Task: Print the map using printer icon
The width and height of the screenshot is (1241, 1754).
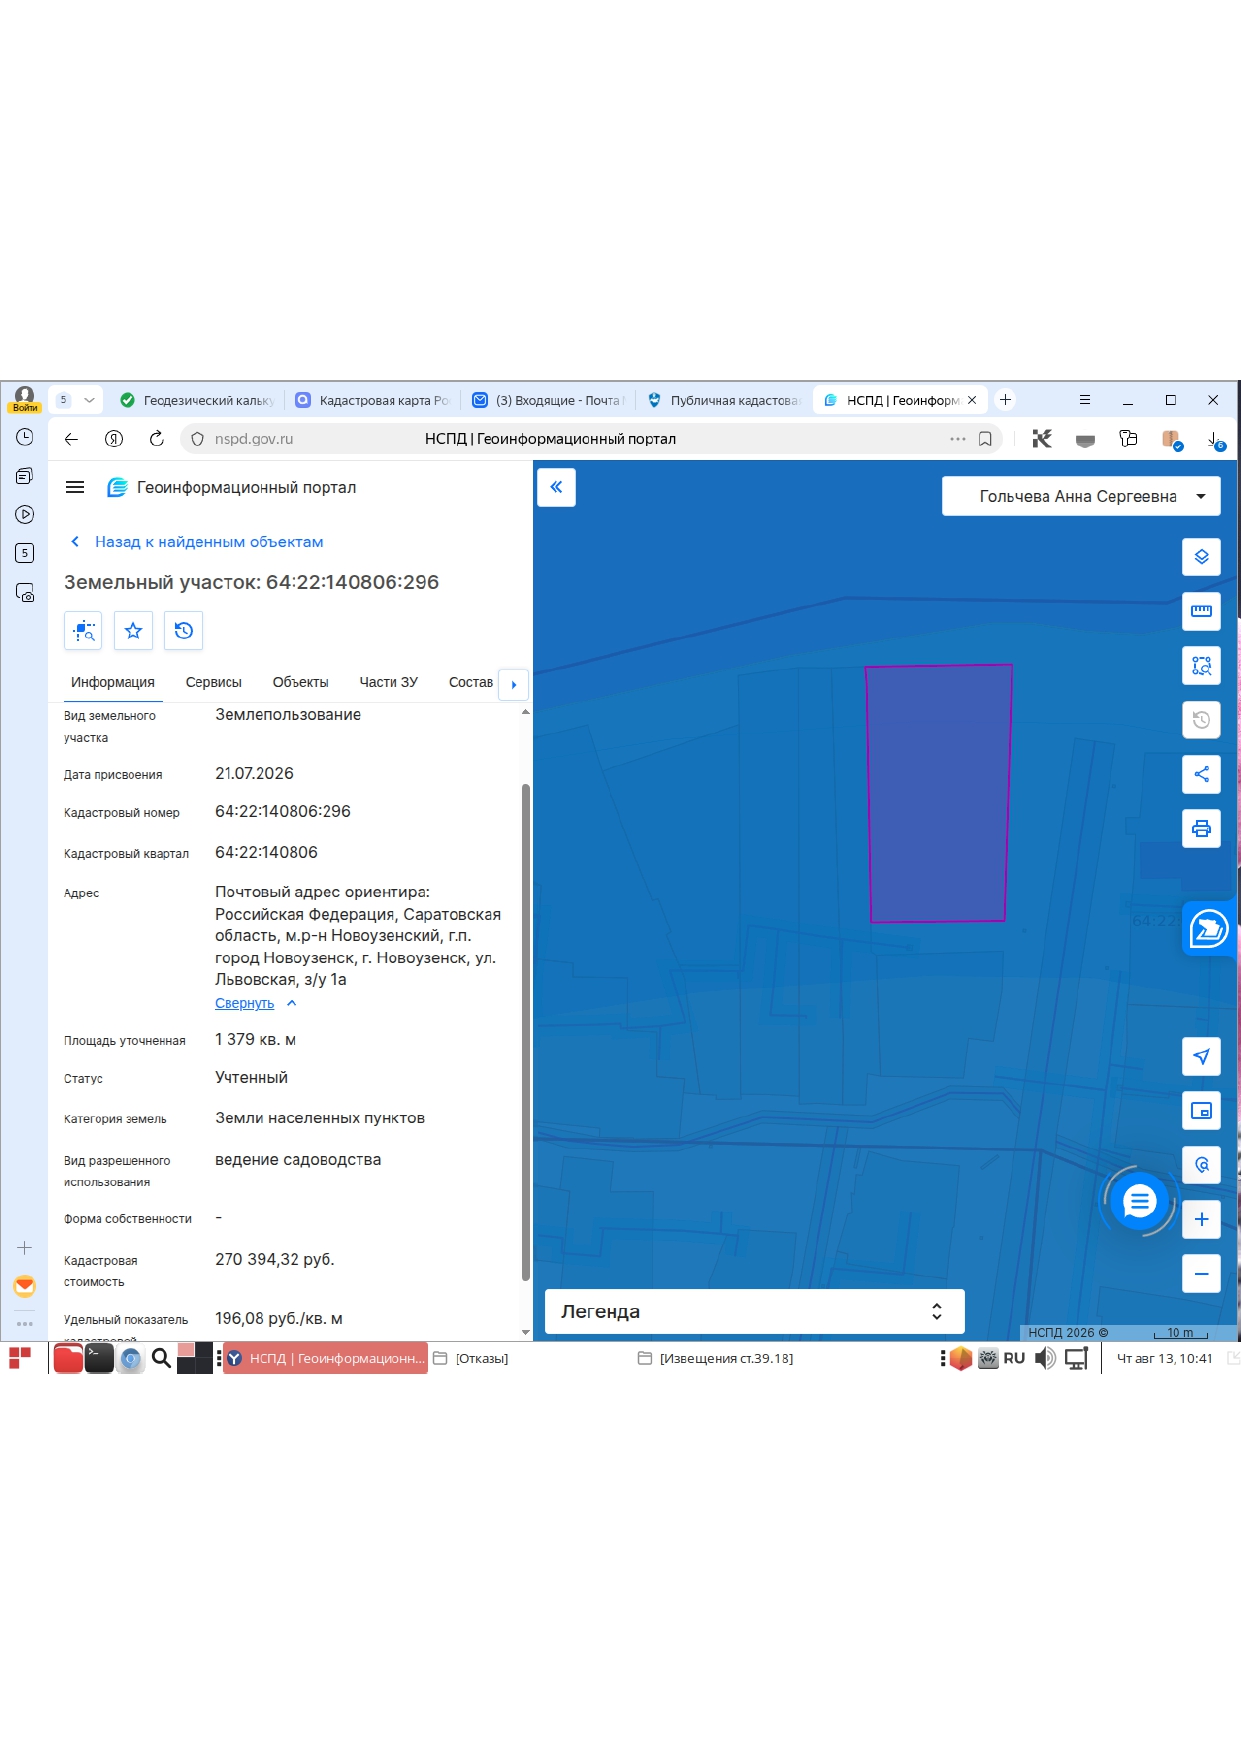Action: (1201, 828)
